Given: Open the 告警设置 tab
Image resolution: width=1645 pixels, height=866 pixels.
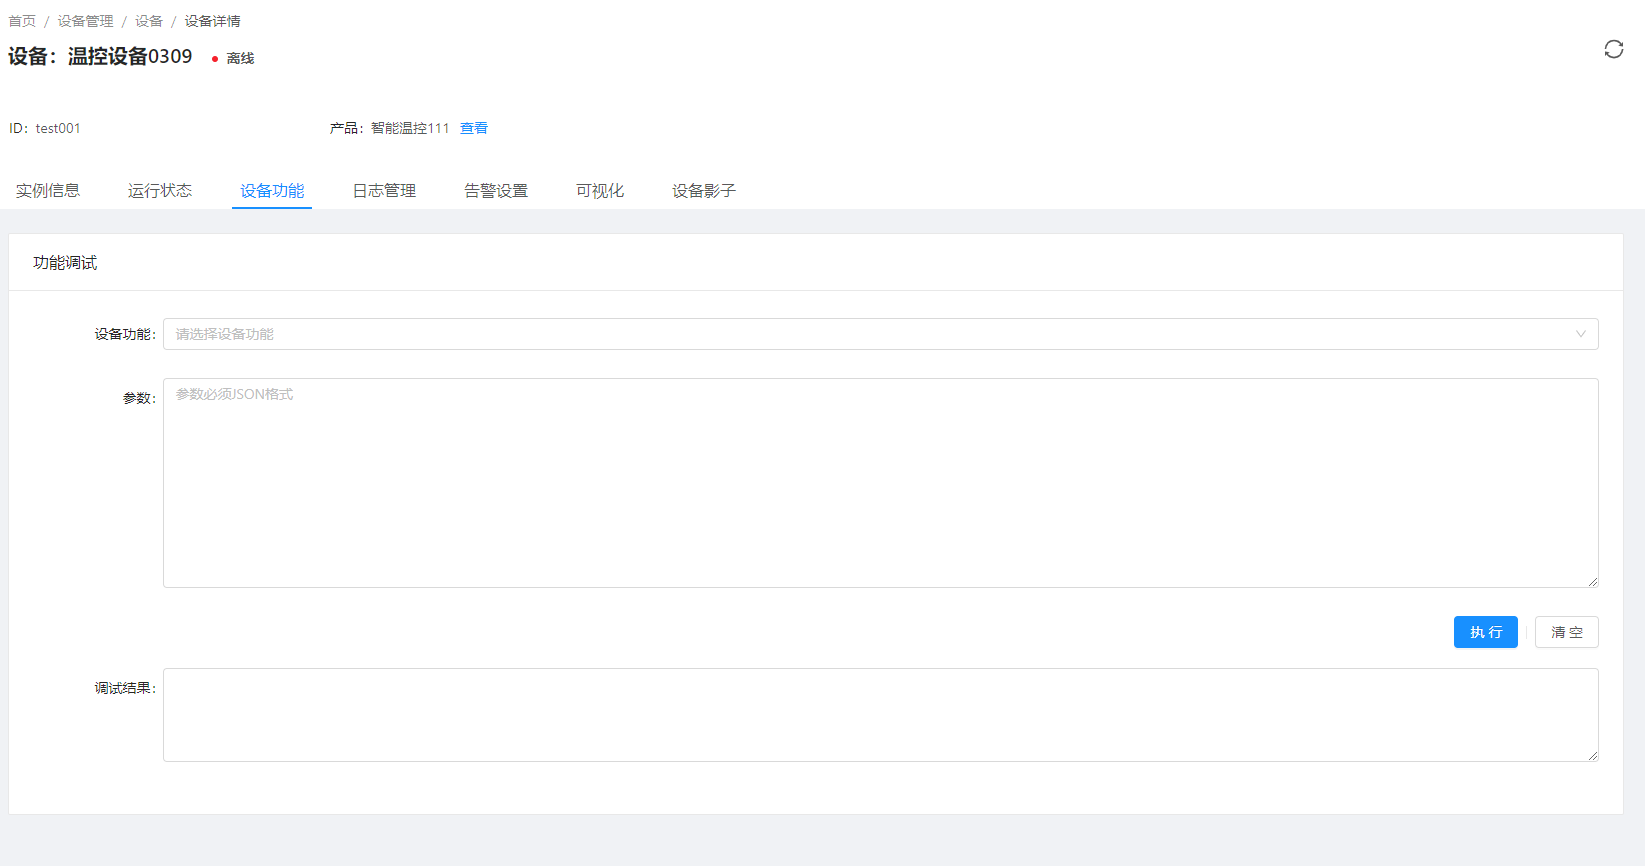Looking at the screenshot, I should (496, 191).
